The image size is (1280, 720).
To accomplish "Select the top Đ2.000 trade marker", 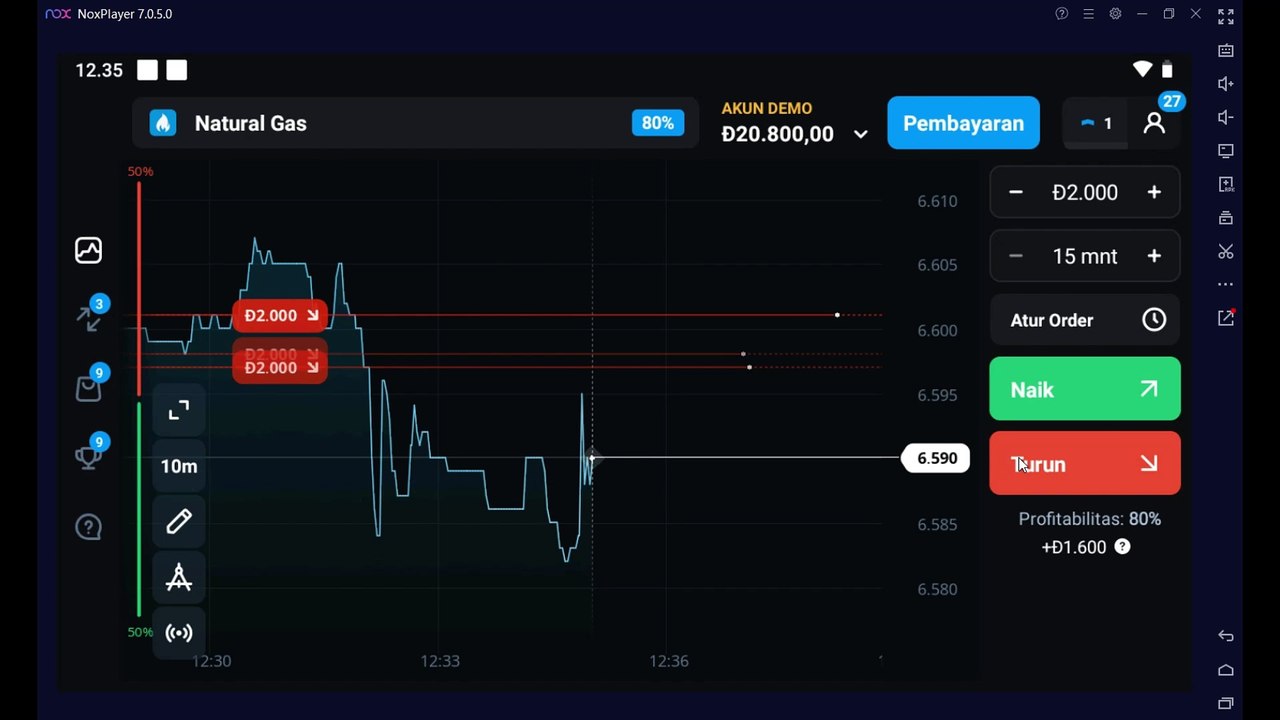I will coord(280,315).
